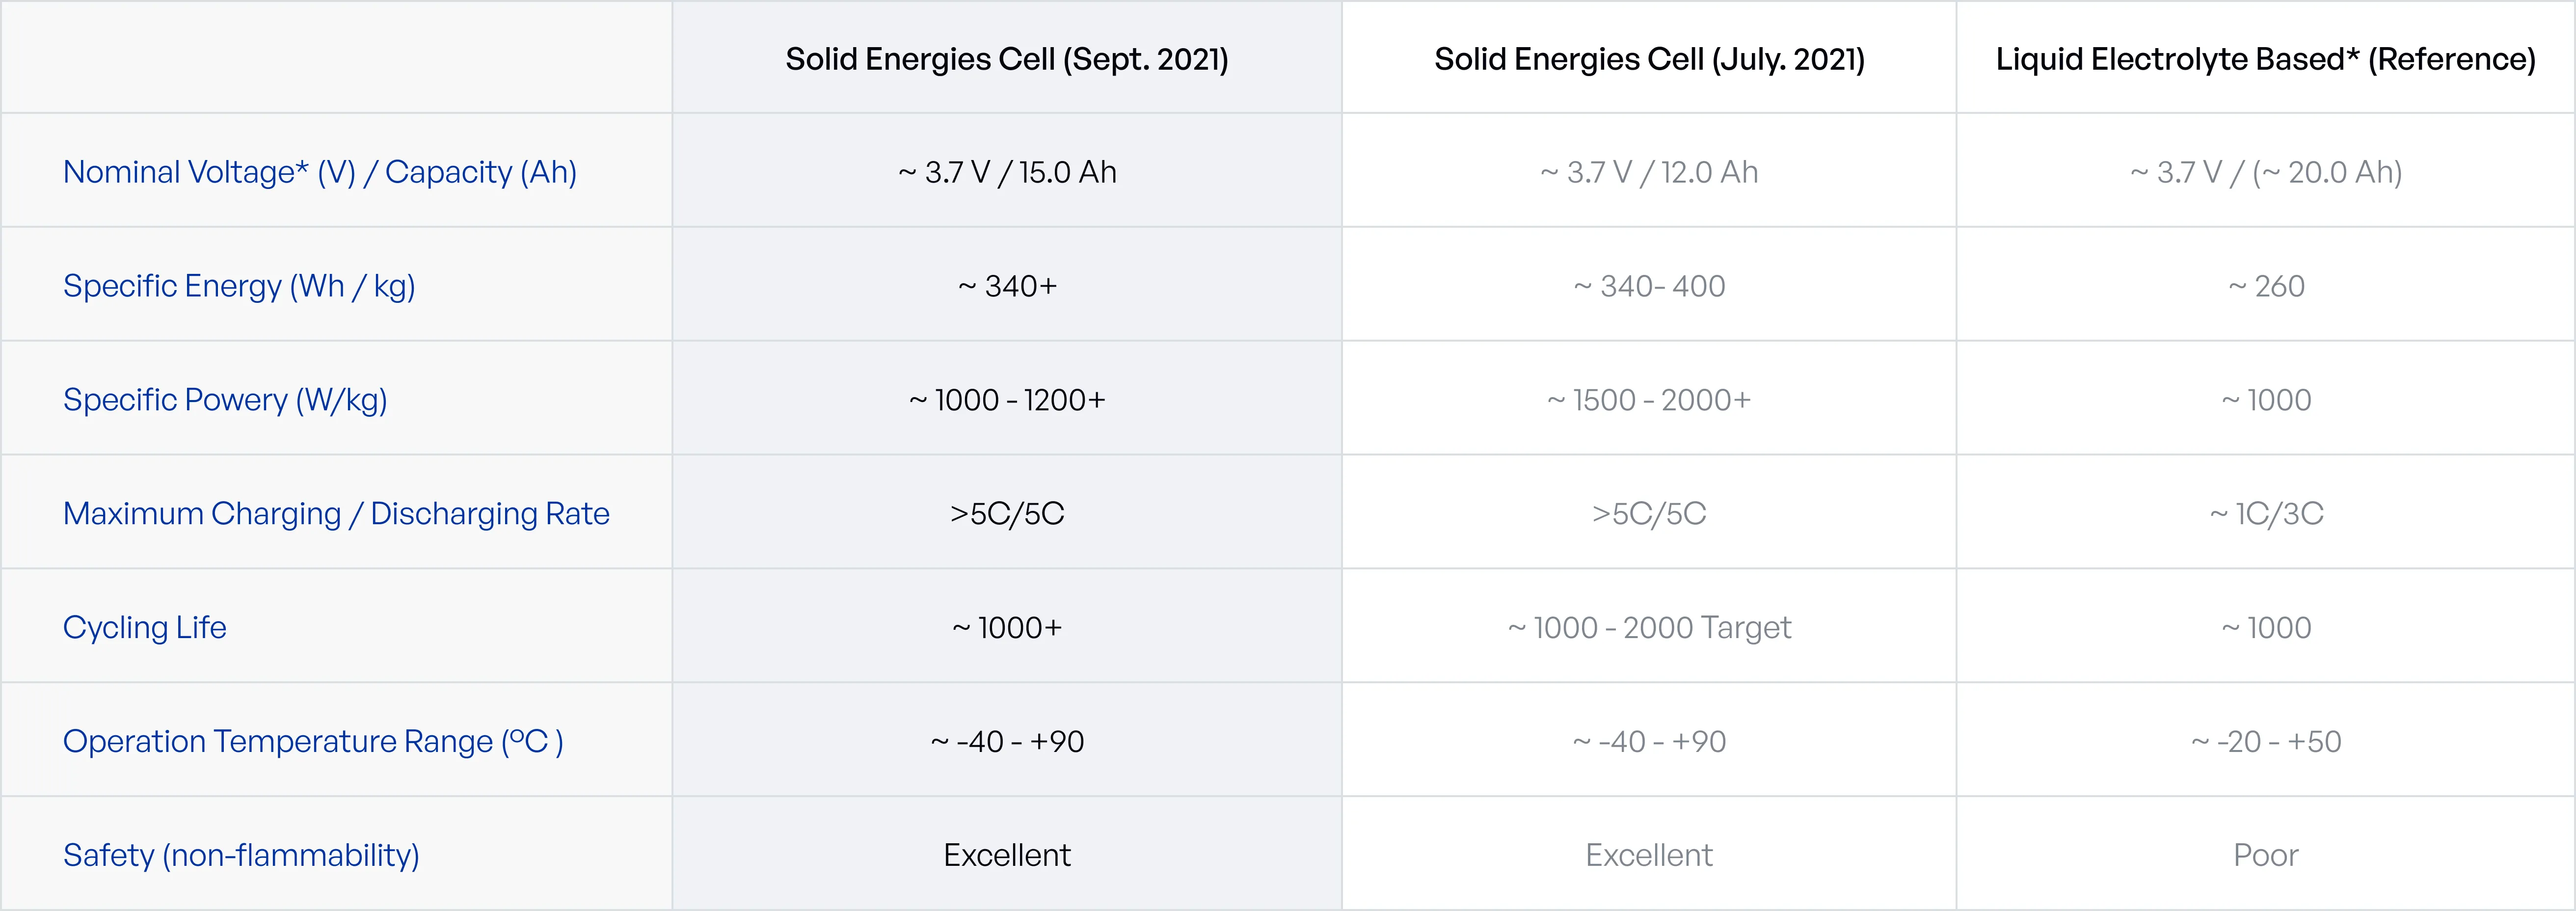Viewport: 2576px width, 911px height.
Task: Select the ~ 1000 - 2000 Target cell
Action: coord(1649,628)
